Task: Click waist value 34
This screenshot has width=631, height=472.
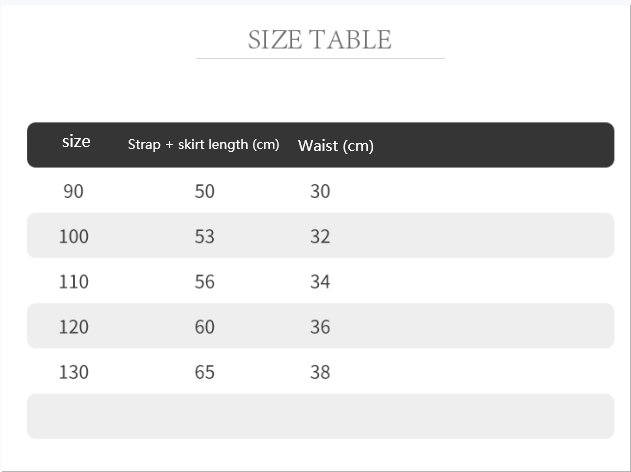Action: (319, 282)
